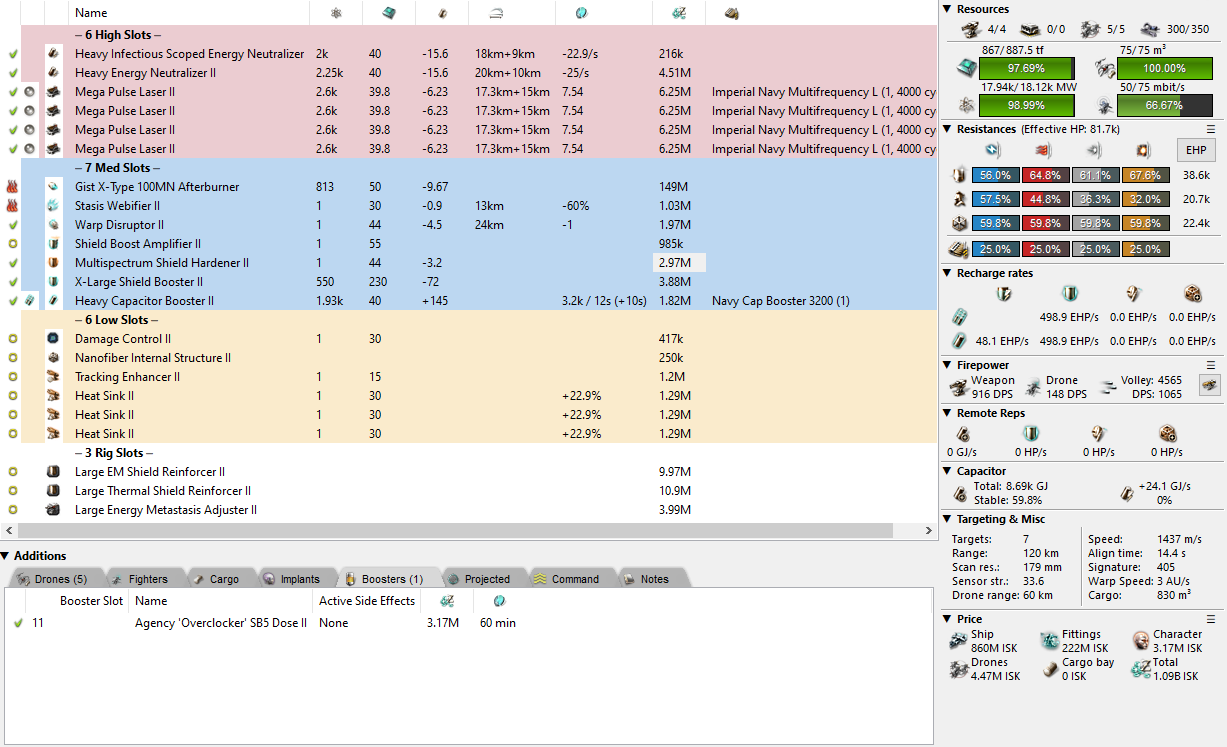The image size is (1227, 747).
Task: Toggle state of Heavy Energy Neutralizer II
Action: (x=13, y=73)
